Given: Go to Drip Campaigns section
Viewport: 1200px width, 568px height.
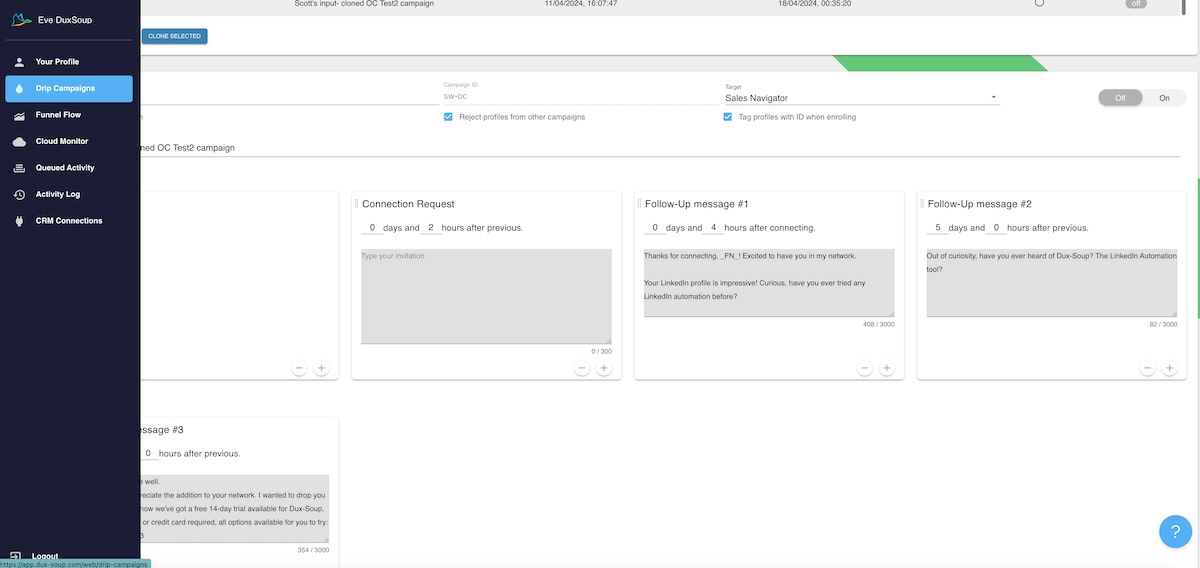Looking at the screenshot, I should pyautogui.click(x=69, y=88).
